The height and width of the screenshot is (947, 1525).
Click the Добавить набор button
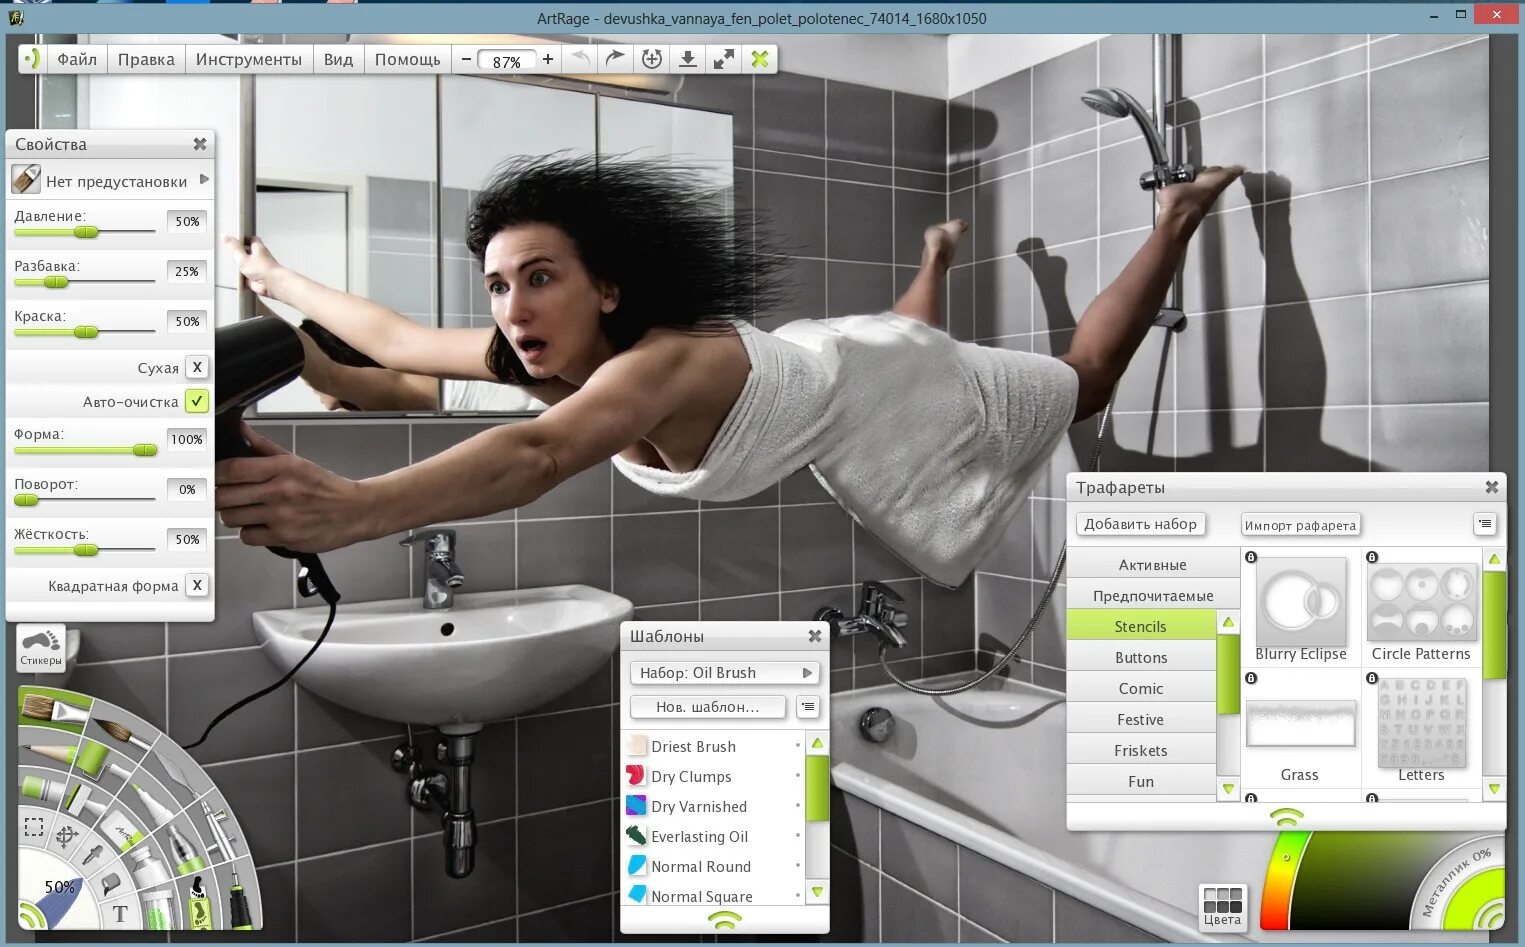pyautogui.click(x=1141, y=524)
